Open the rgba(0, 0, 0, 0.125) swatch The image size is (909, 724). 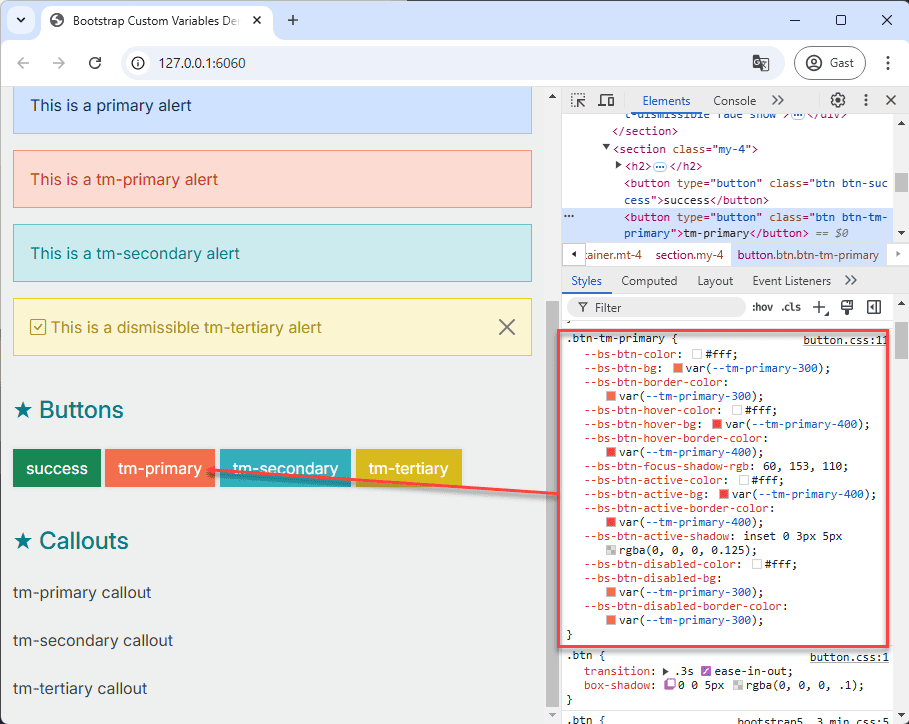click(x=610, y=550)
